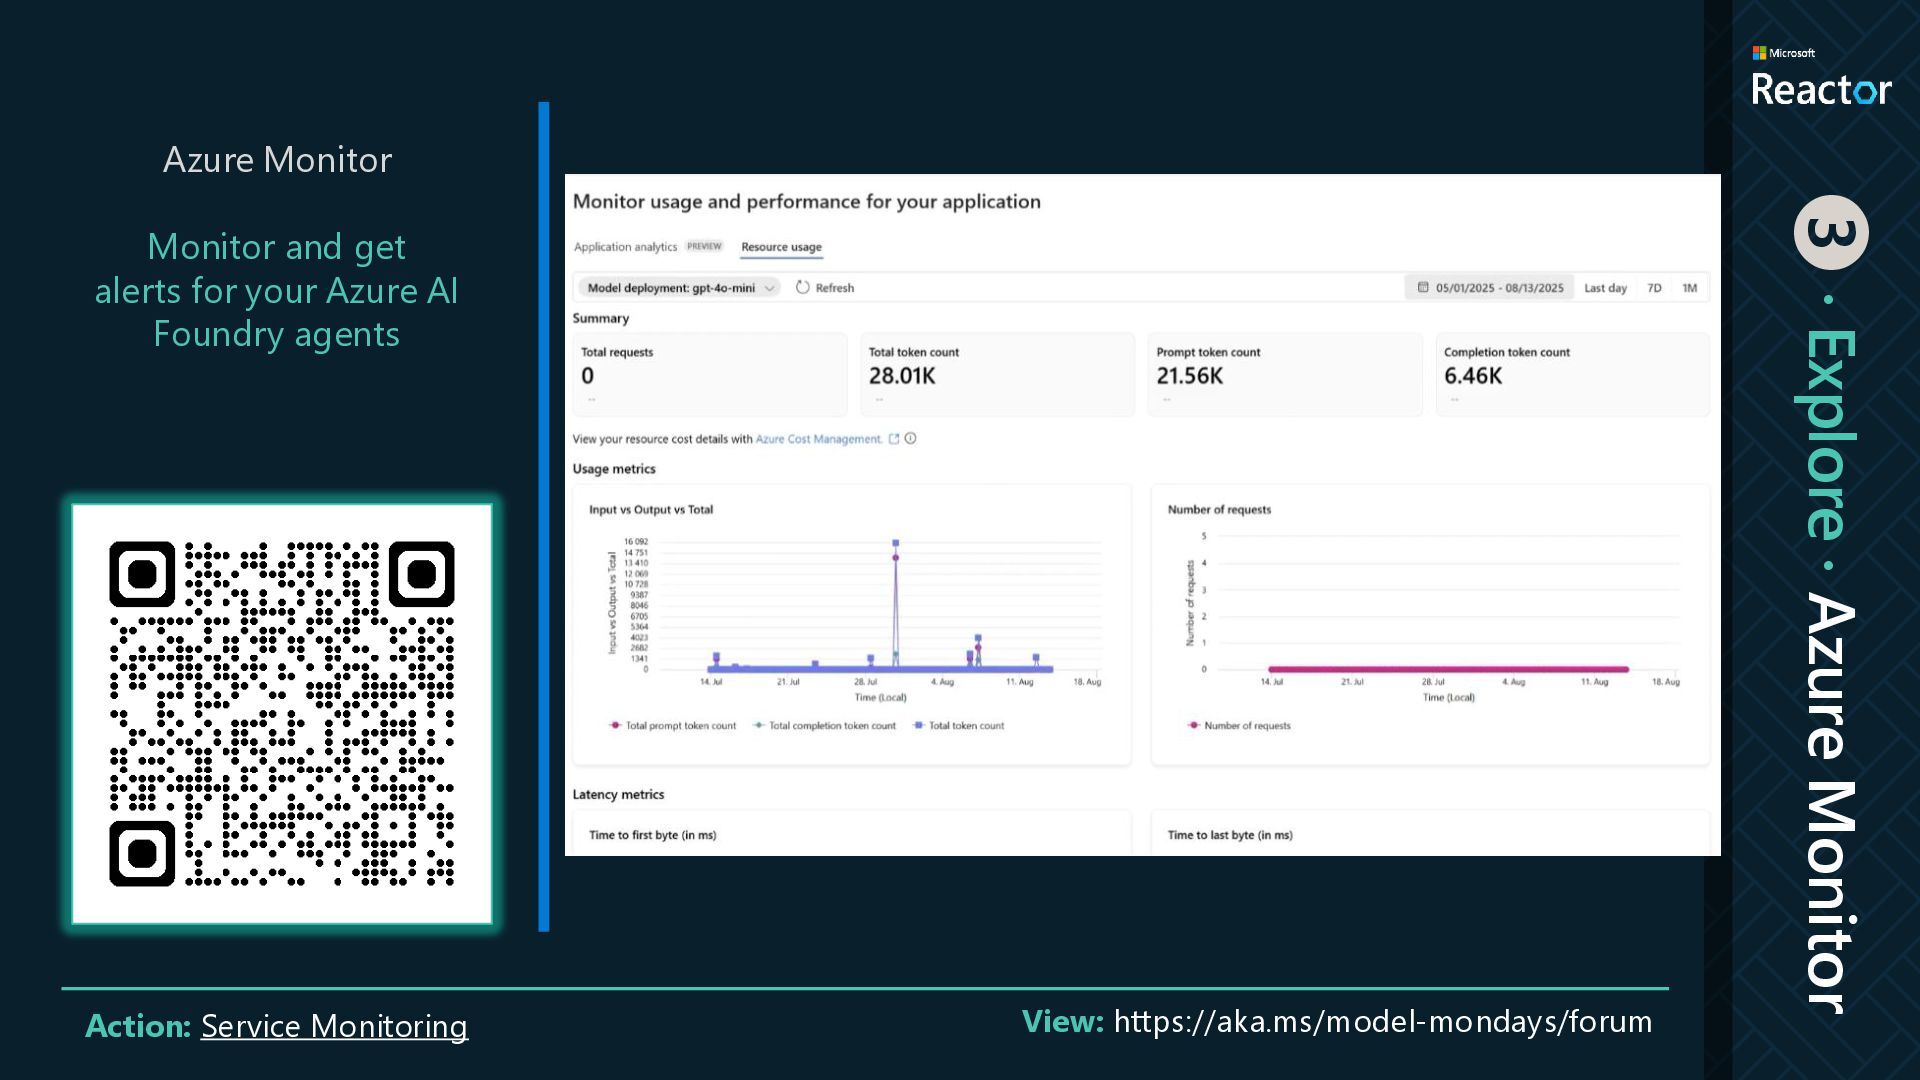Click the Summary section heading
This screenshot has height=1080, width=1920.
point(600,318)
